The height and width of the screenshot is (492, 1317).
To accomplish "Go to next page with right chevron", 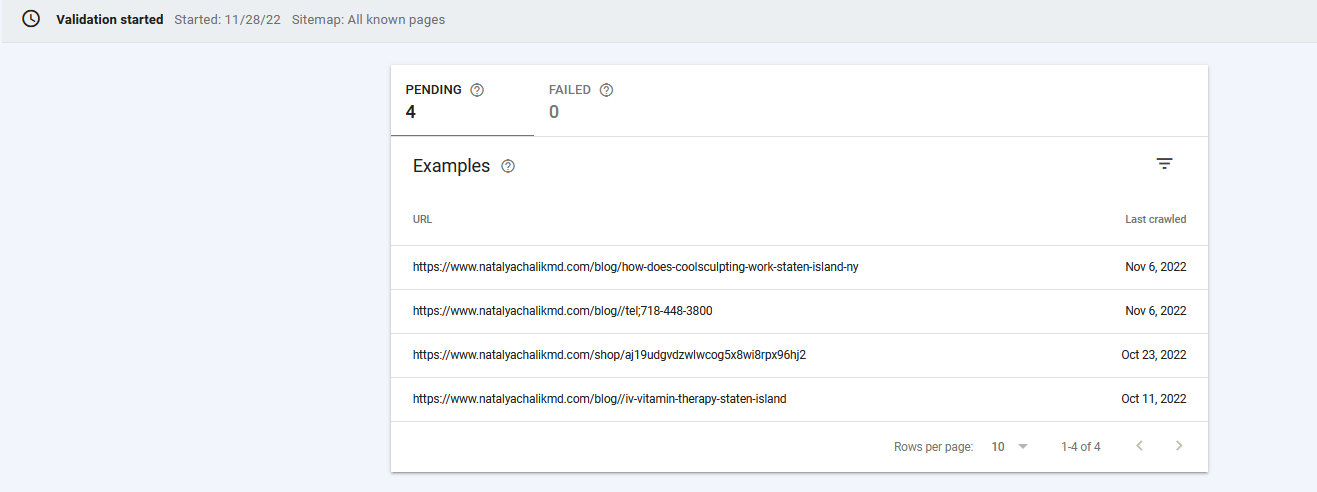I will point(1179,446).
